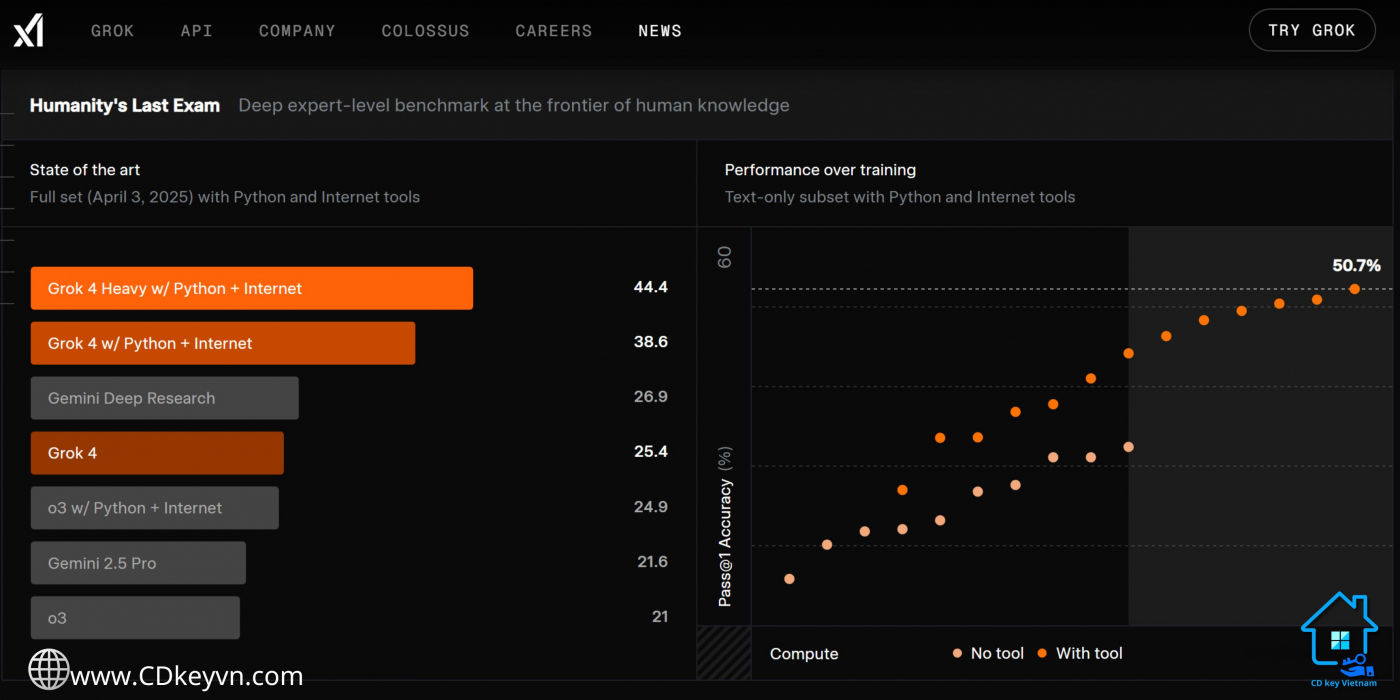Image resolution: width=1400 pixels, height=700 pixels.
Task: Click the Gemini 2.5 Pro bar
Action: click(x=138, y=563)
